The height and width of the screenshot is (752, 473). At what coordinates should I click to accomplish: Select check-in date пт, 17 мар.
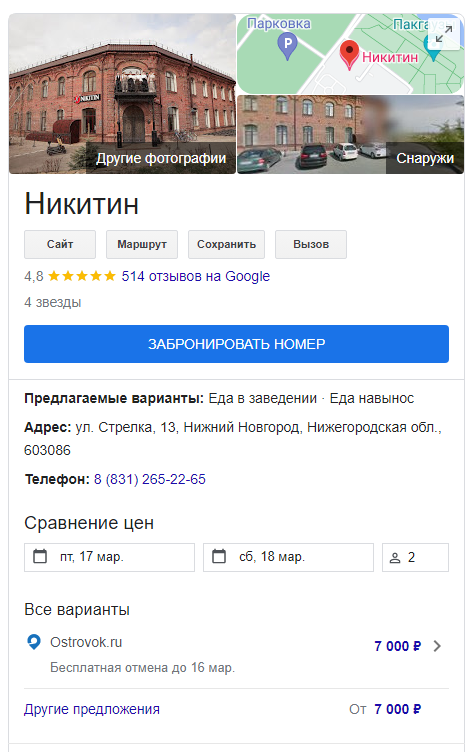[x=109, y=557]
